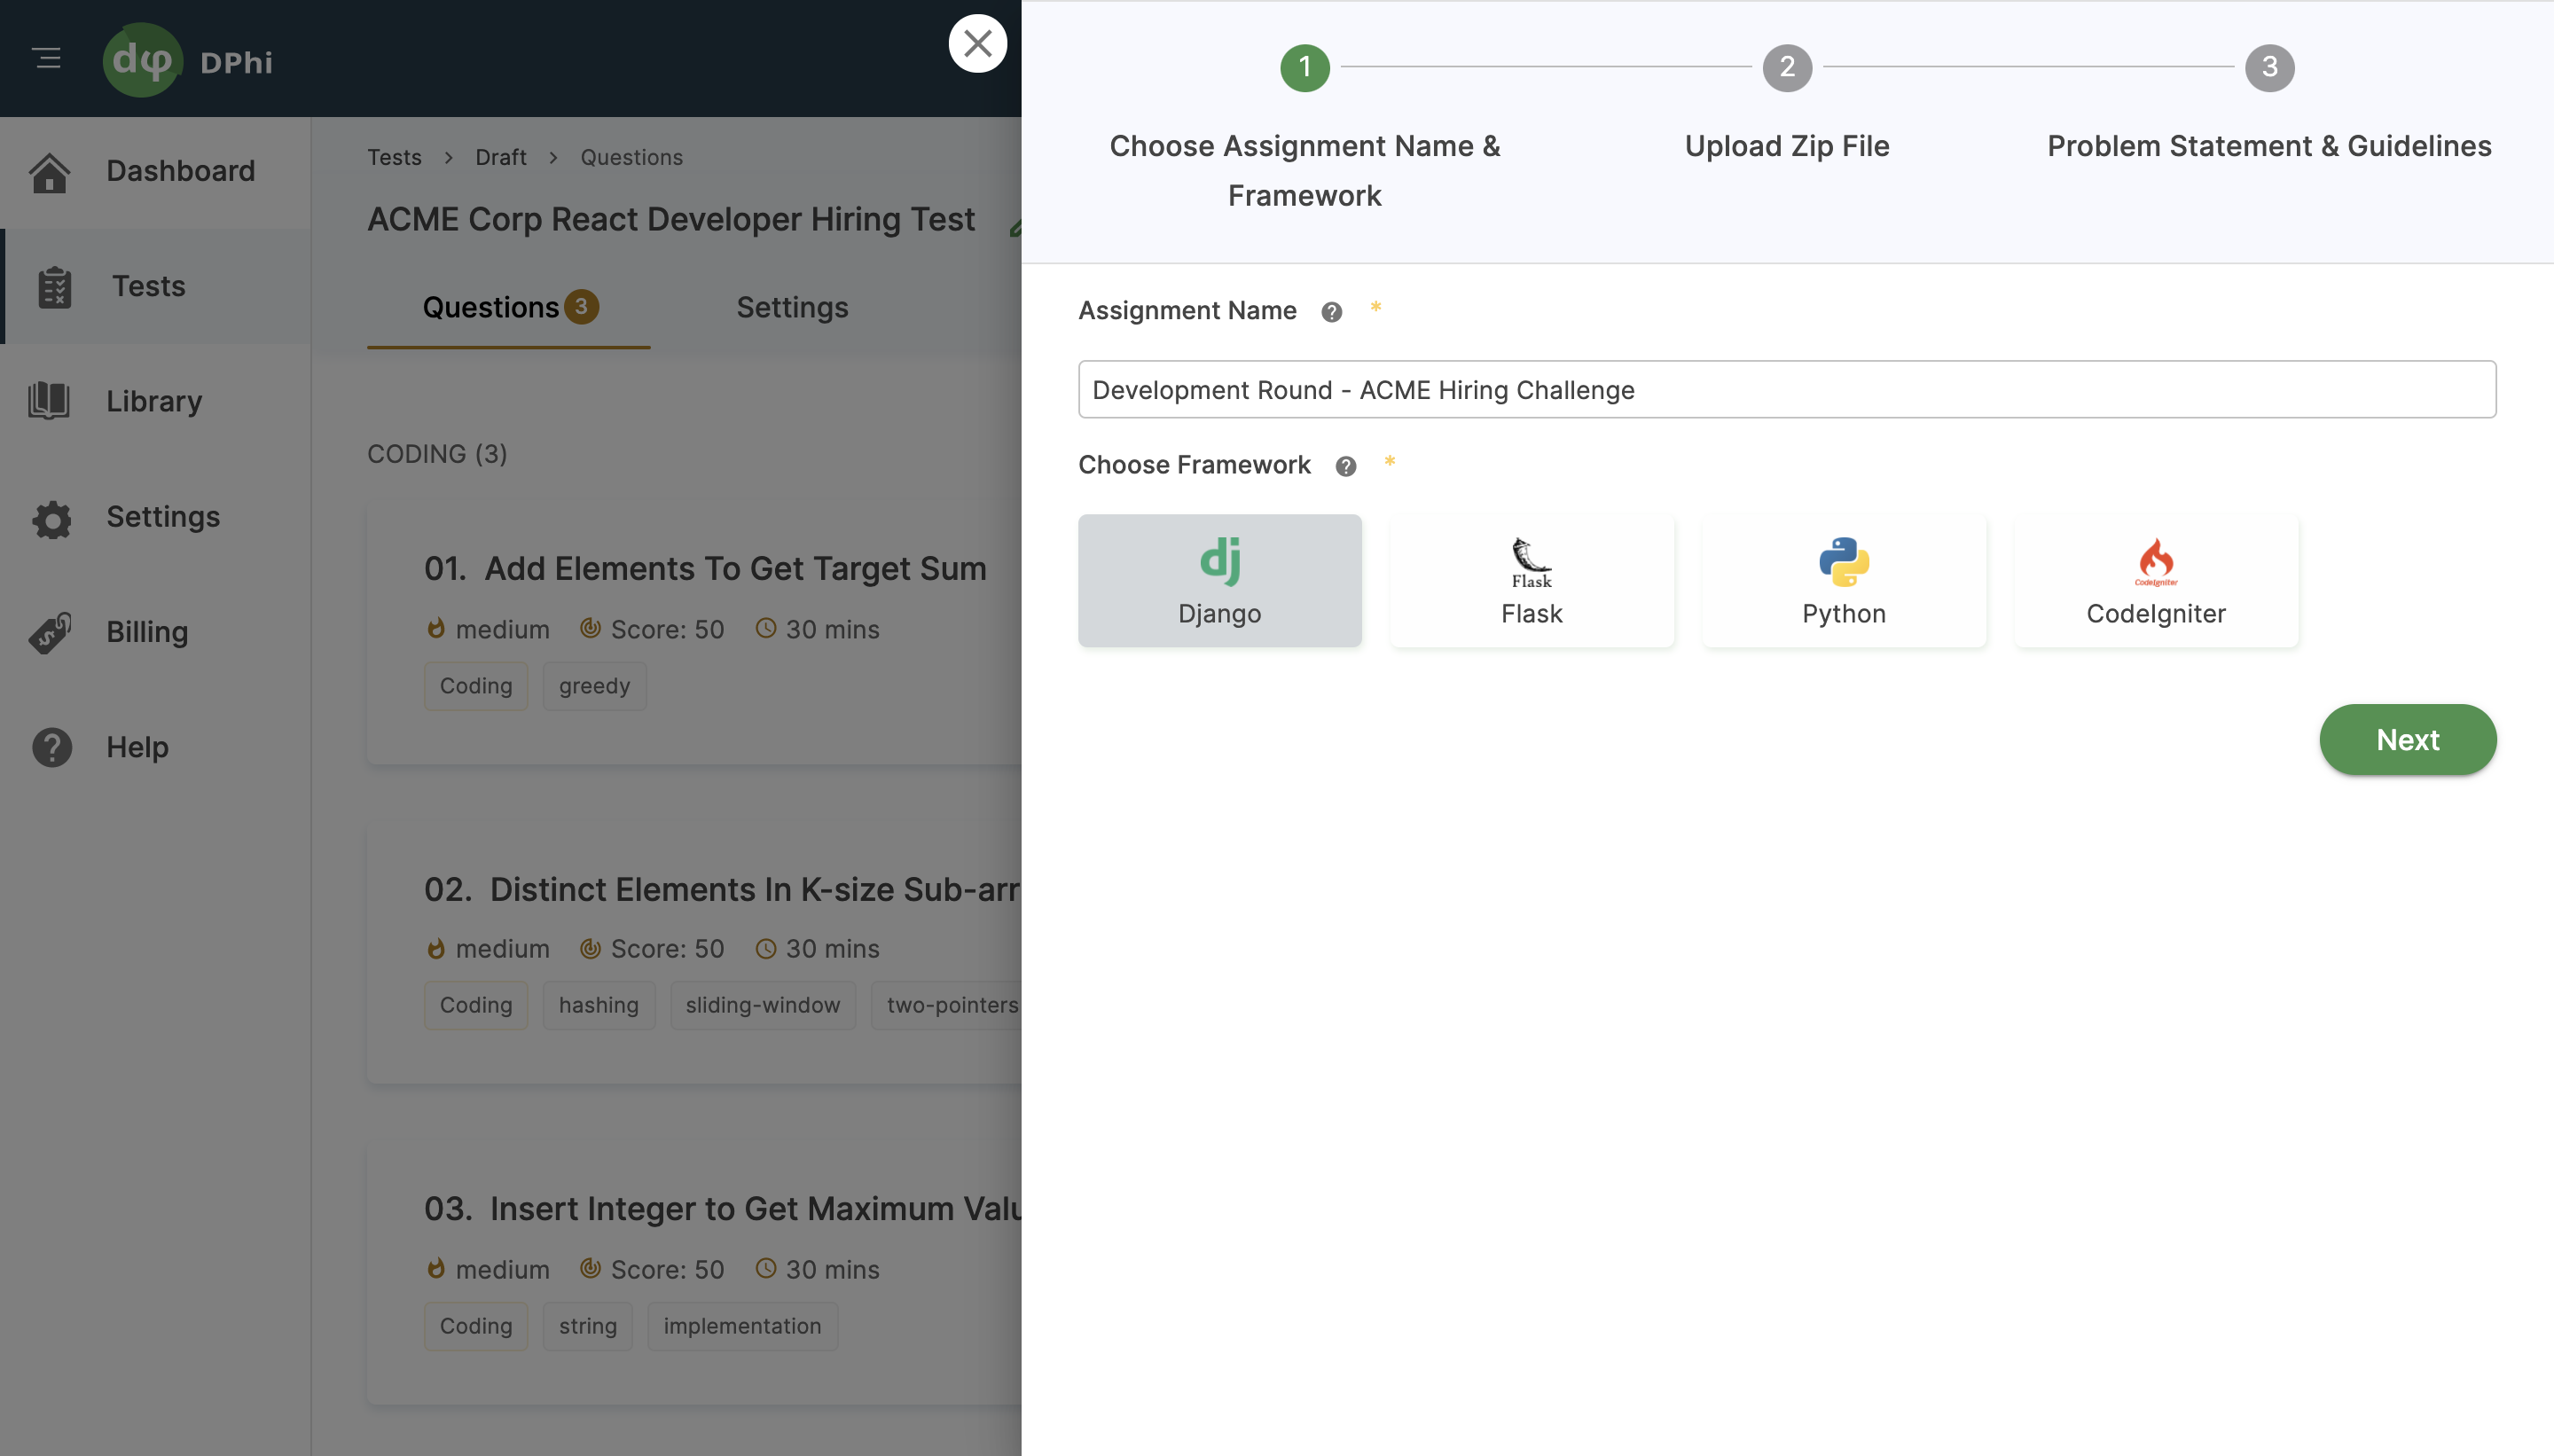
Task: Select Flask as the framework
Action: pyautogui.click(x=1530, y=580)
